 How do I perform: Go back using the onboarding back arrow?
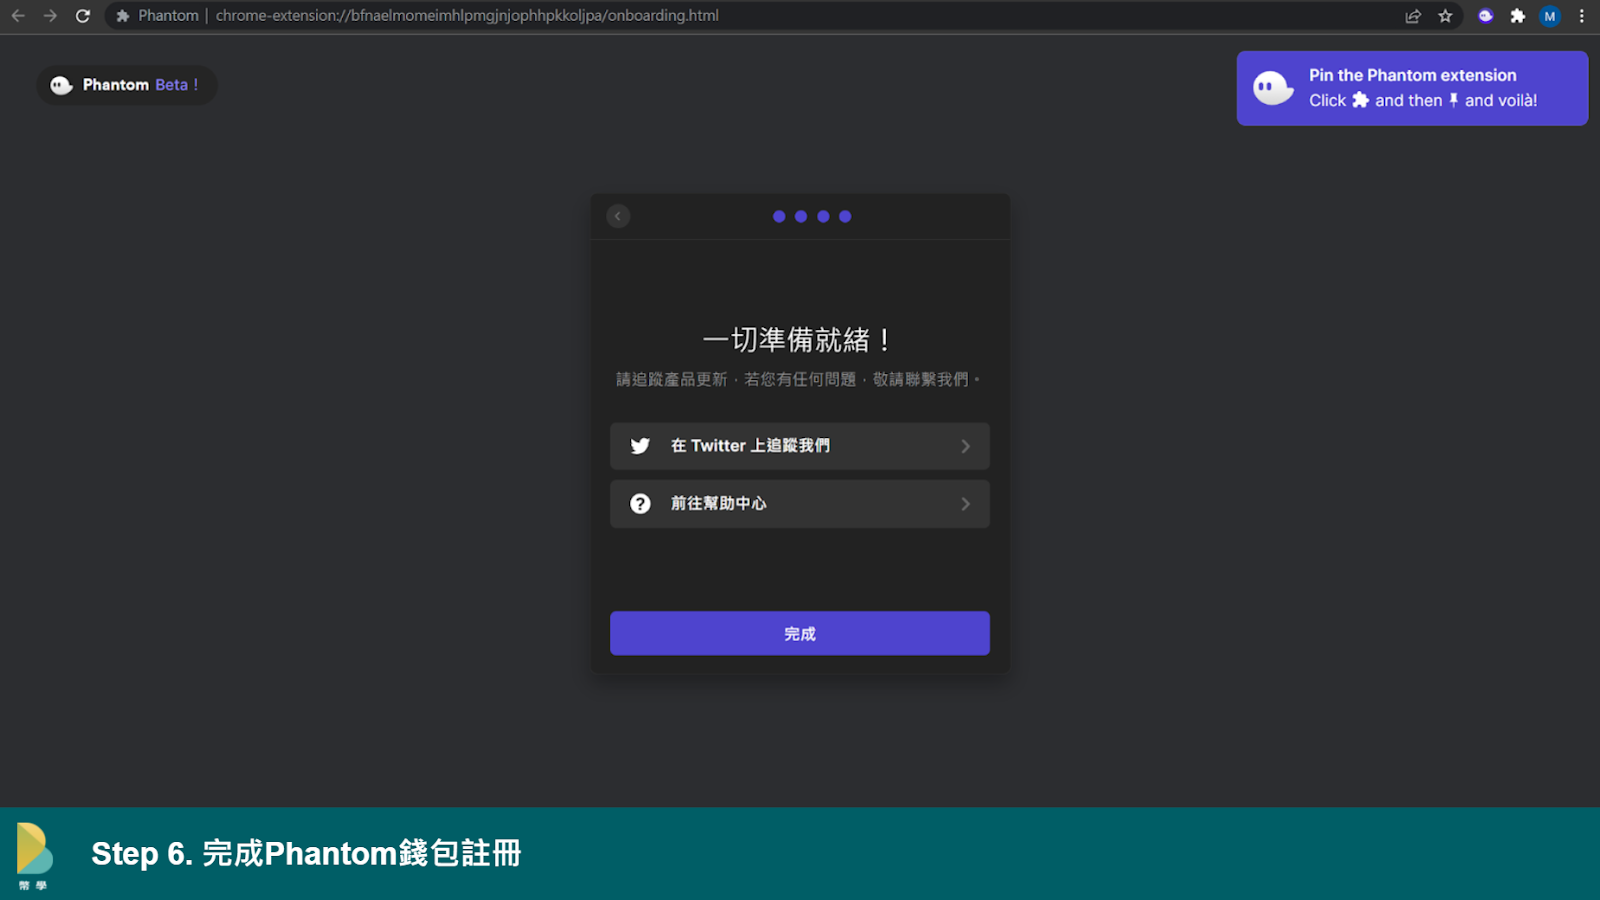pyautogui.click(x=618, y=216)
